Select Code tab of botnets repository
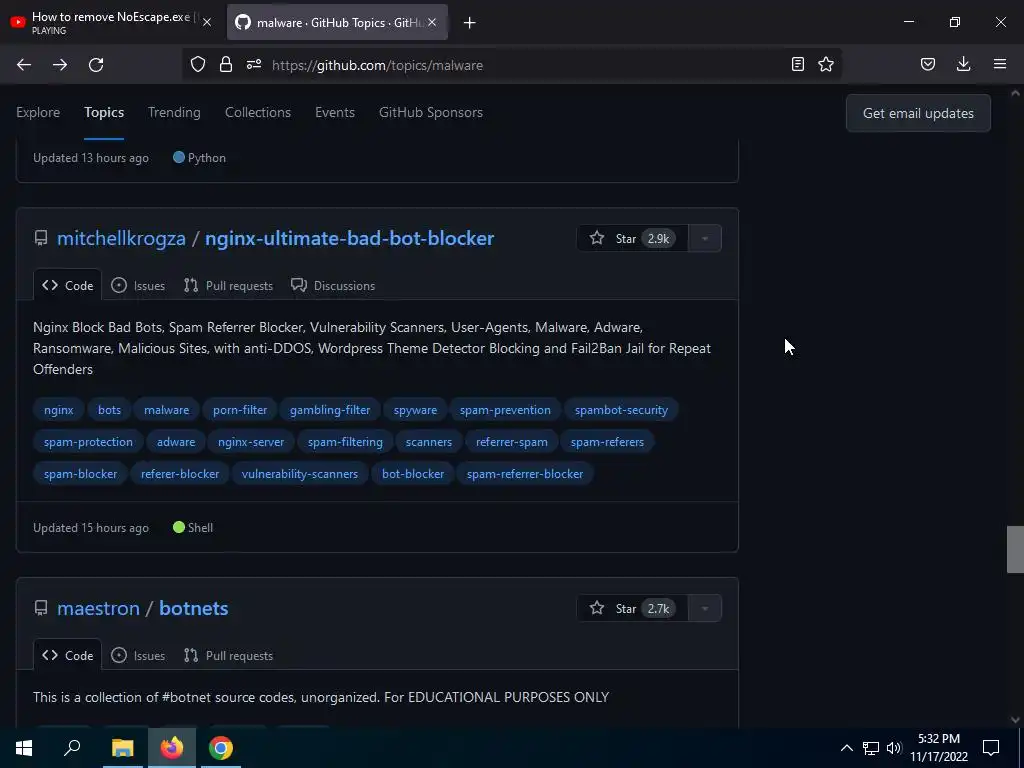 [68, 655]
